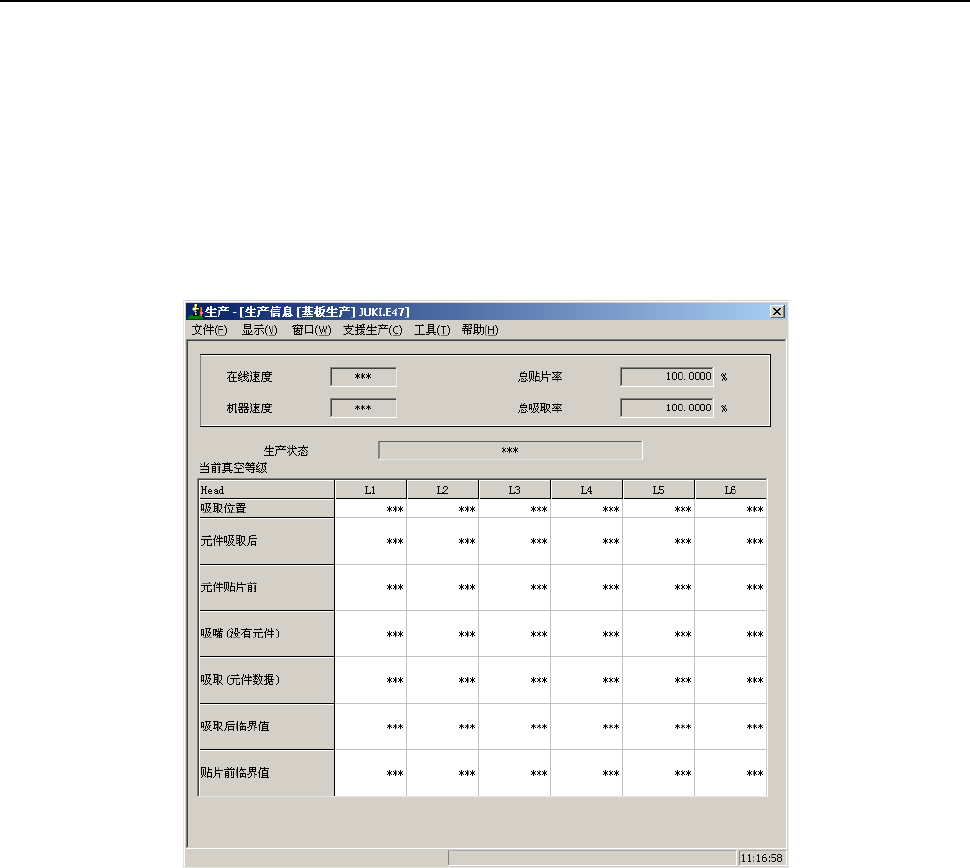The width and height of the screenshot is (970, 868).
Task: Open the 工具(T) menu
Action: pos(432,330)
